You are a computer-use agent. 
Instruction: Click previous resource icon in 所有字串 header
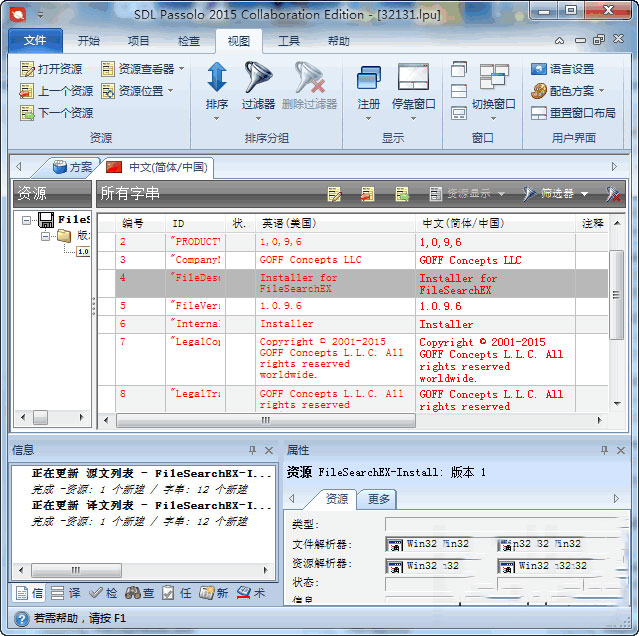pos(368,194)
